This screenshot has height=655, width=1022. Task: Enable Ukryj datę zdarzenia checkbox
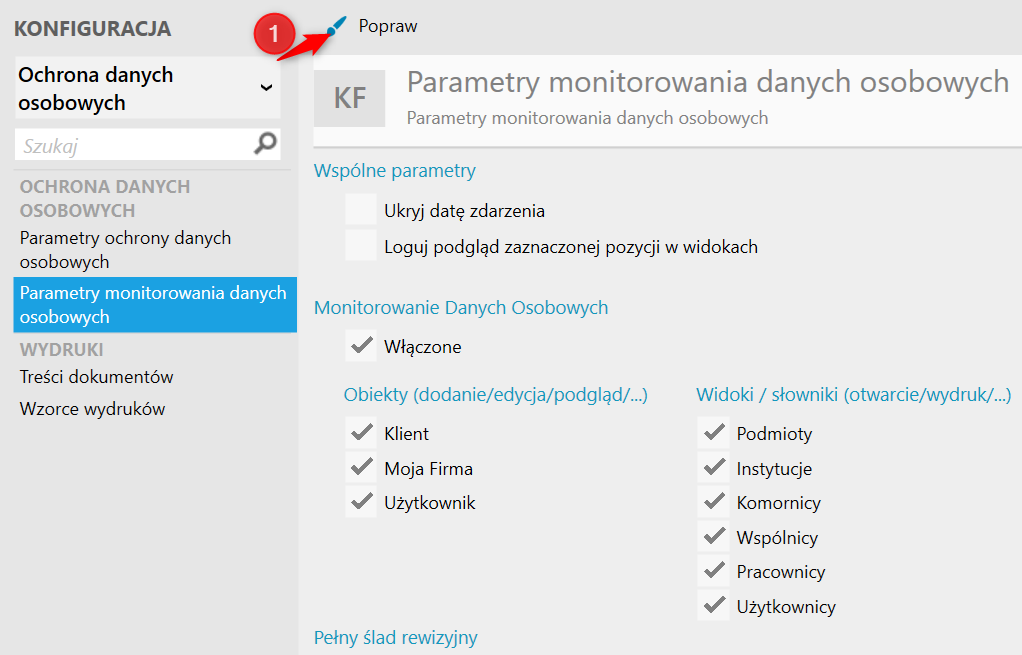[360, 211]
